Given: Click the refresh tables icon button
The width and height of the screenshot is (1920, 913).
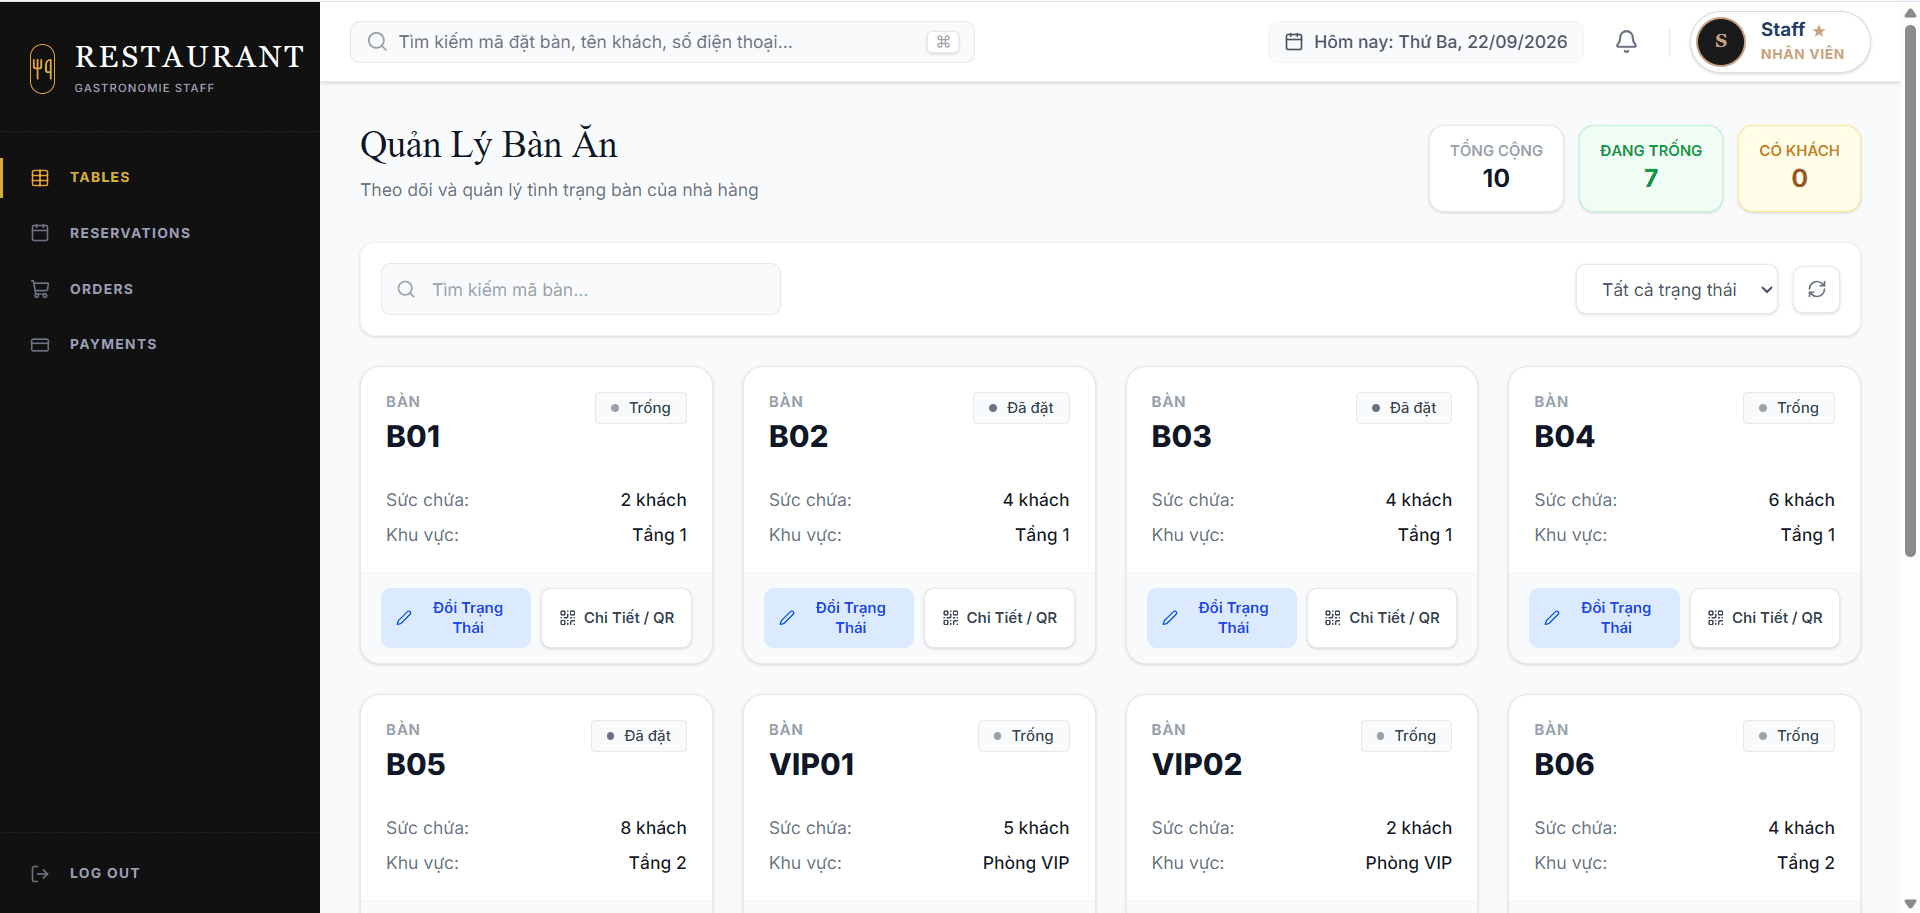Looking at the screenshot, I should (x=1816, y=289).
